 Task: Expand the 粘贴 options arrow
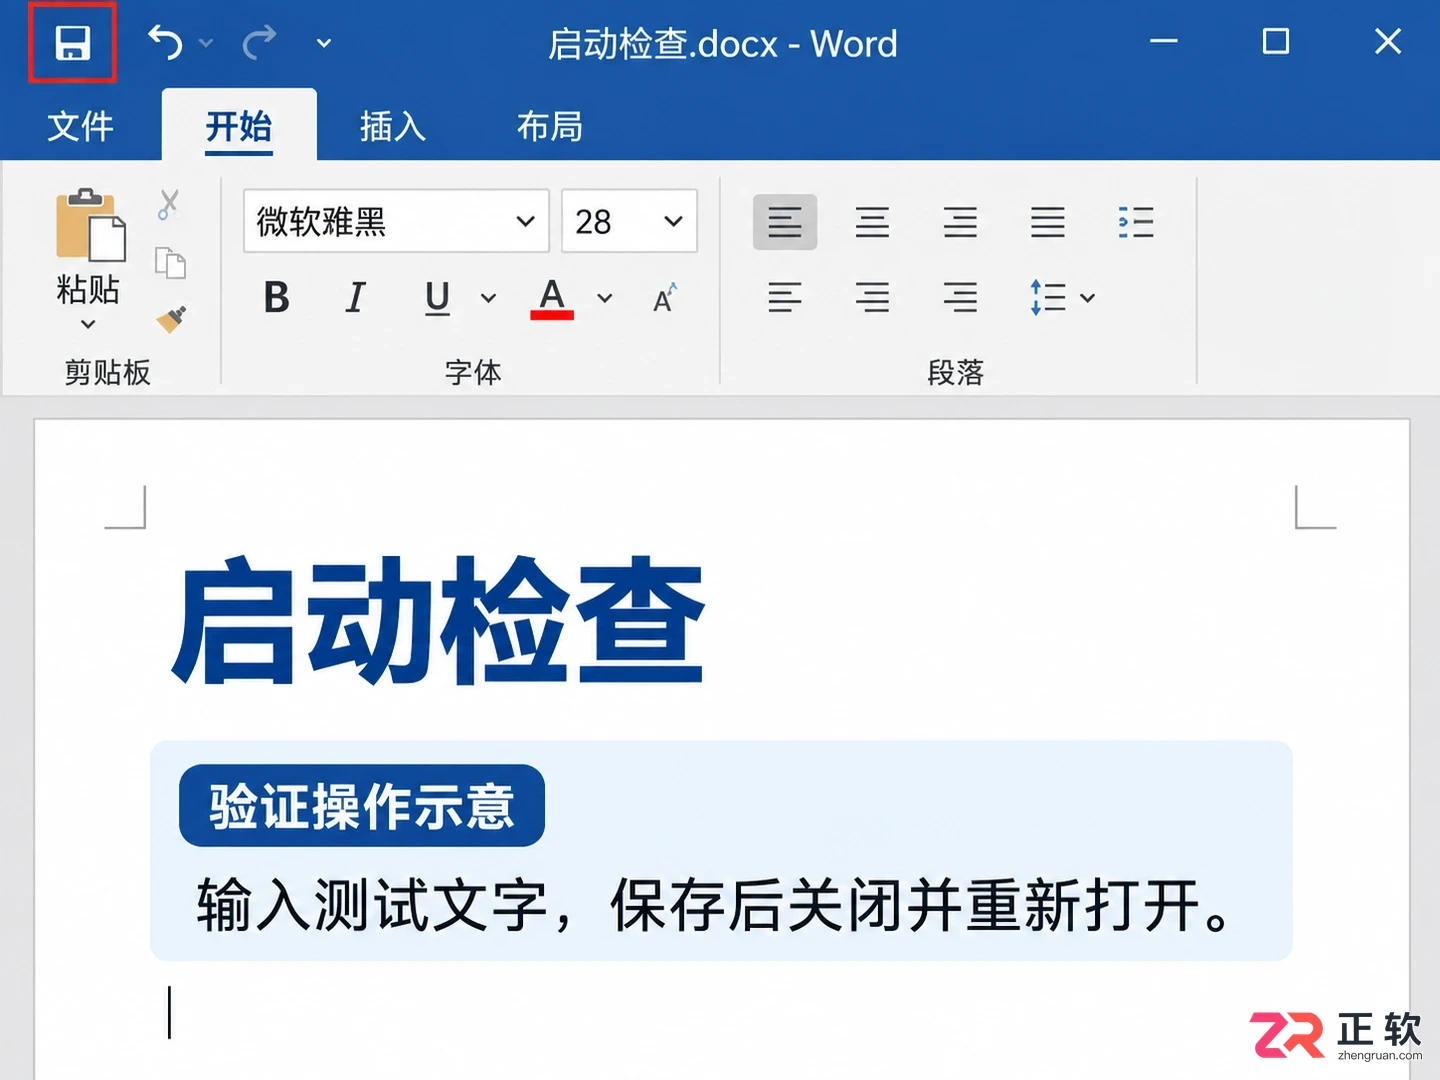[88, 324]
